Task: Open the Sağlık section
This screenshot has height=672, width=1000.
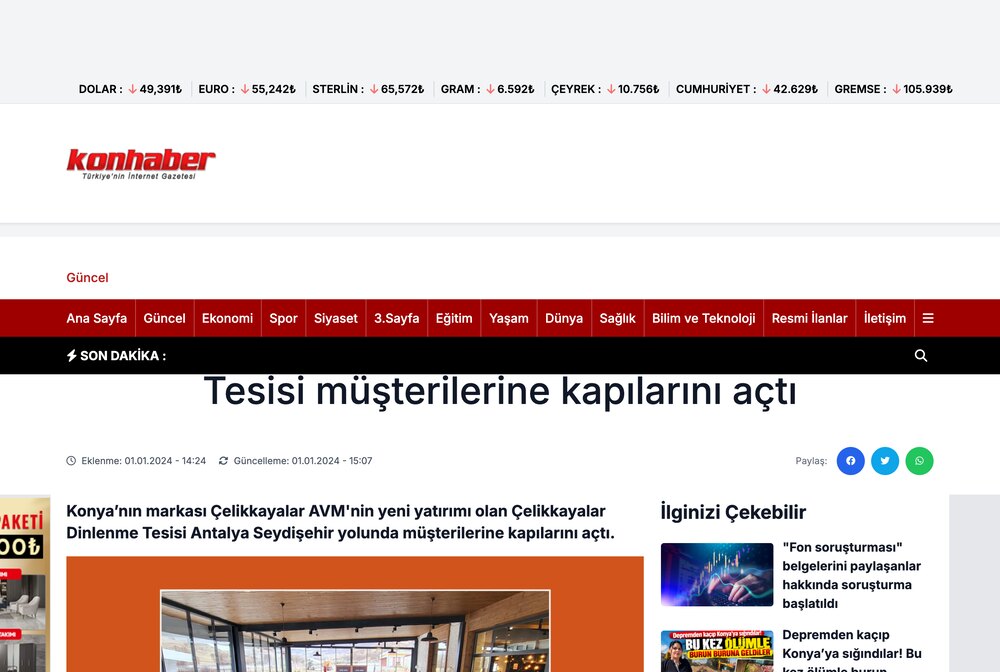Action: click(x=617, y=318)
